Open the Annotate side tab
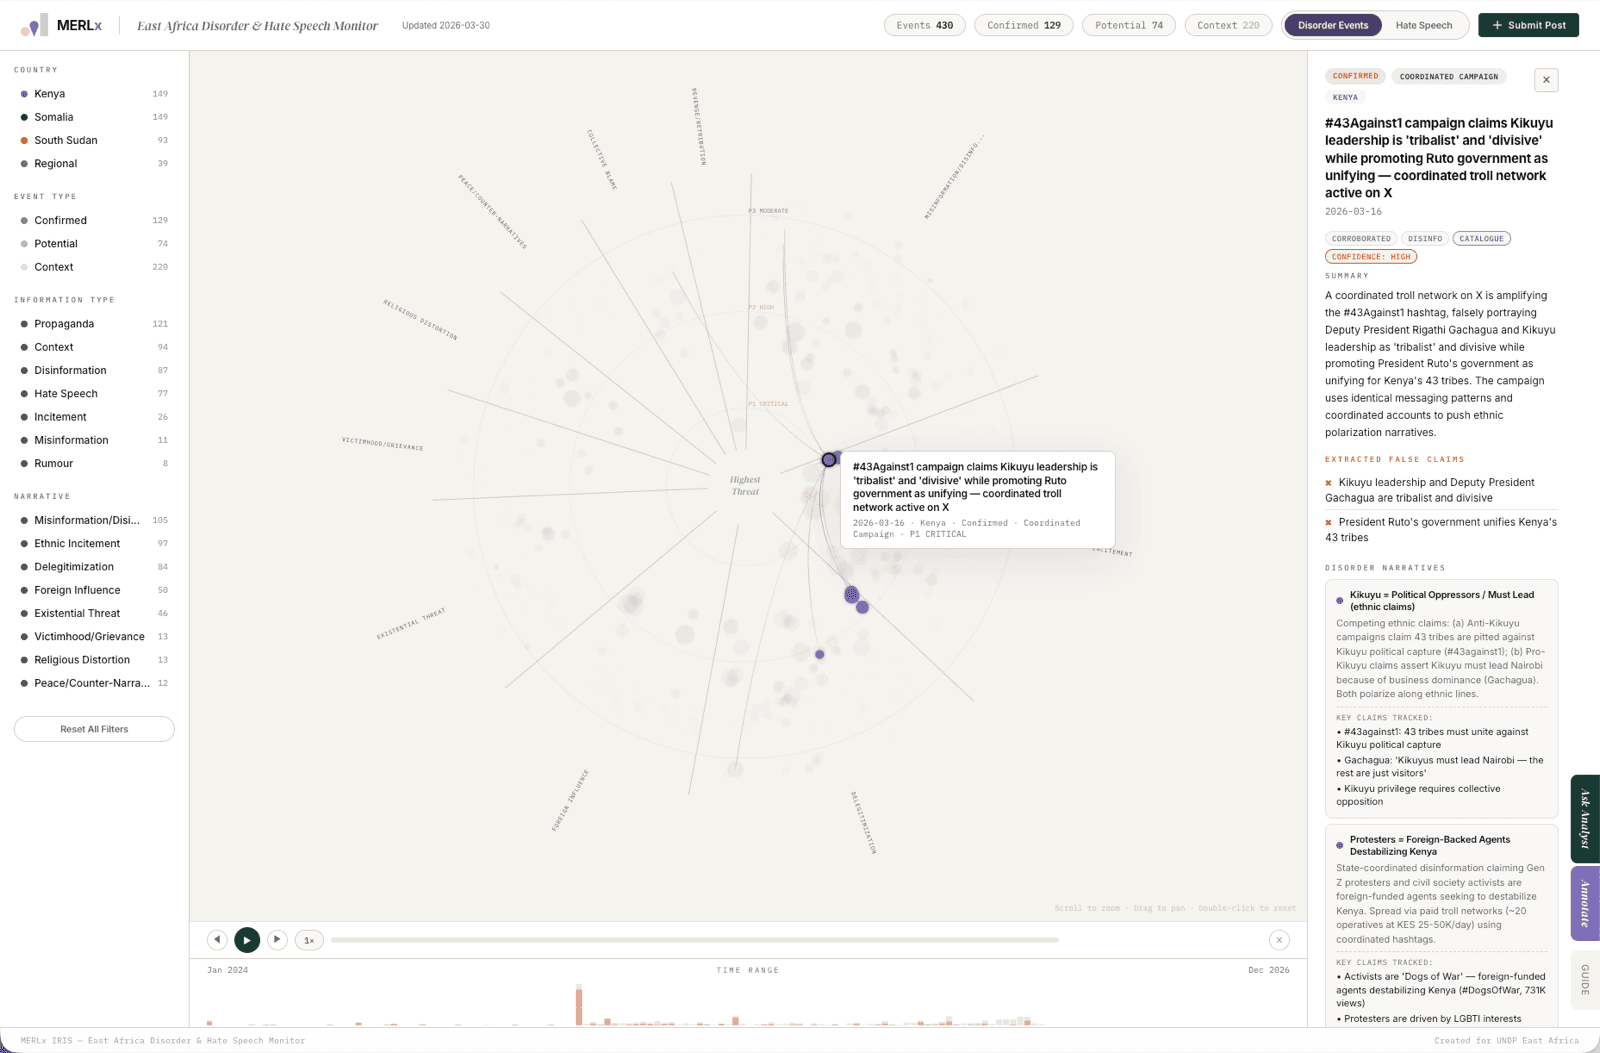The height and width of the screenshot is (1053, 1600). 1585,903
